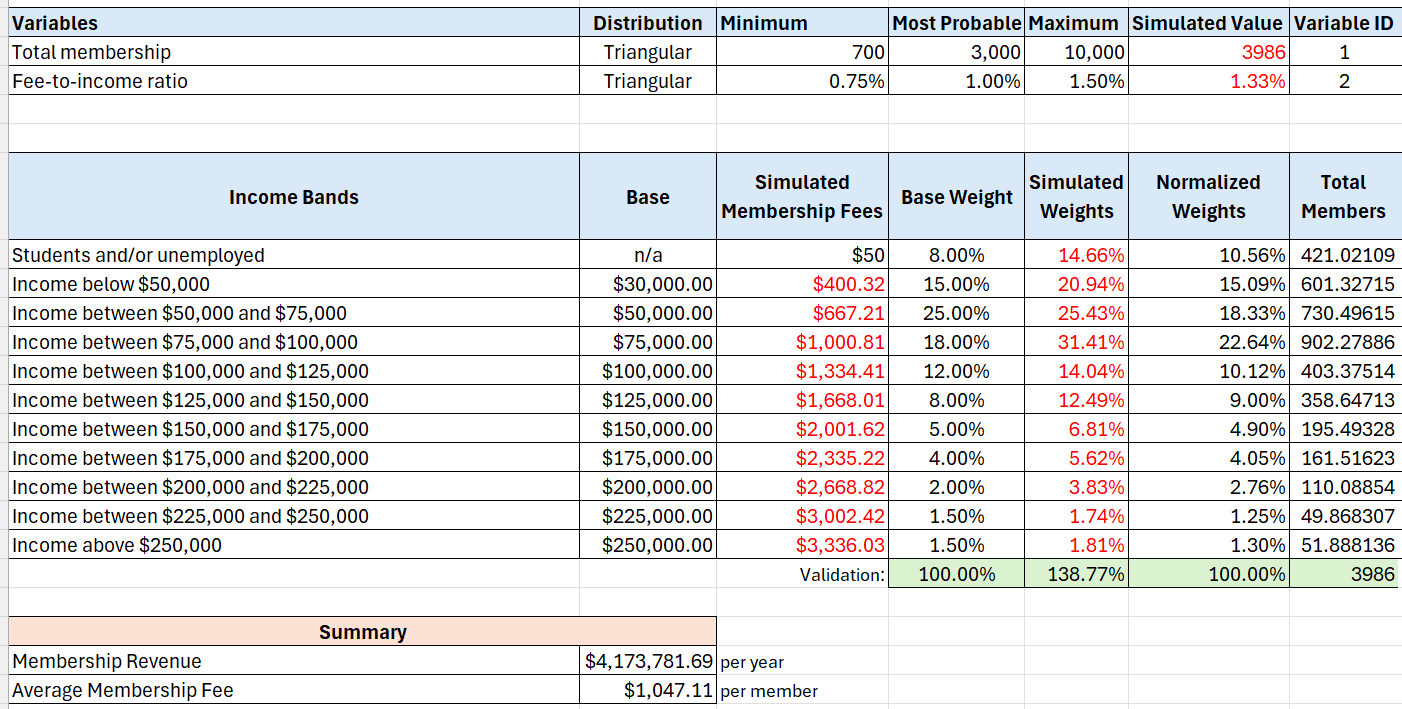Click the Income above $250,000 row label

point(117,545)
